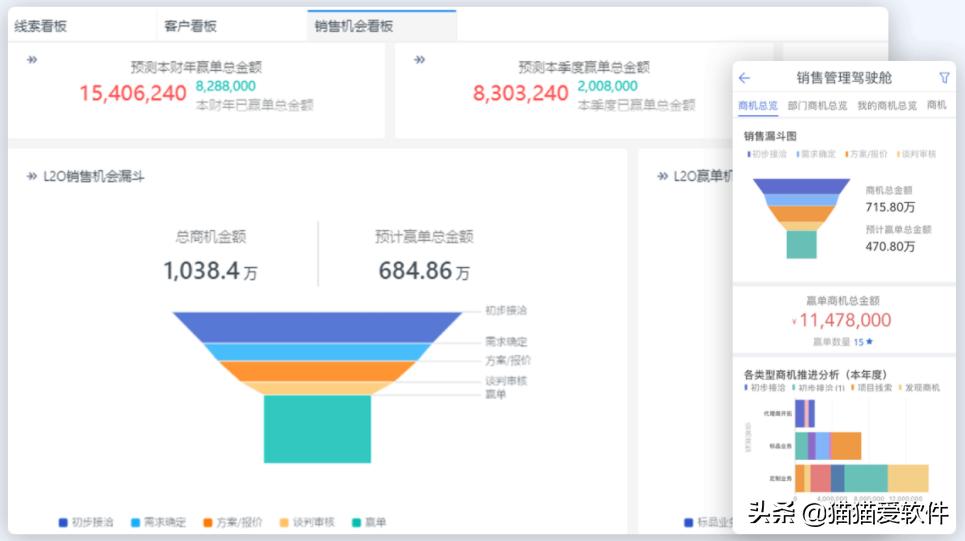Click the orange segment of the middle bar
Image resolution: width=965 pixels, height=541 pixels.
click(846, 446)
